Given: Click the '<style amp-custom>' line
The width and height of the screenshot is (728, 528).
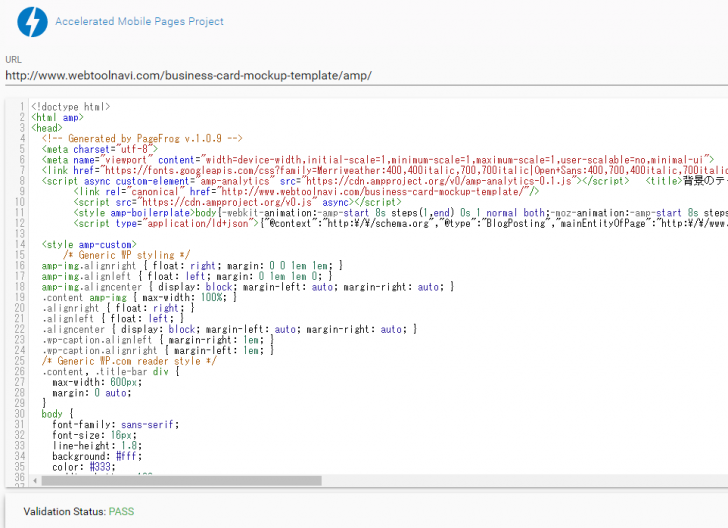Looking at the screenshot, I should 89,244.
